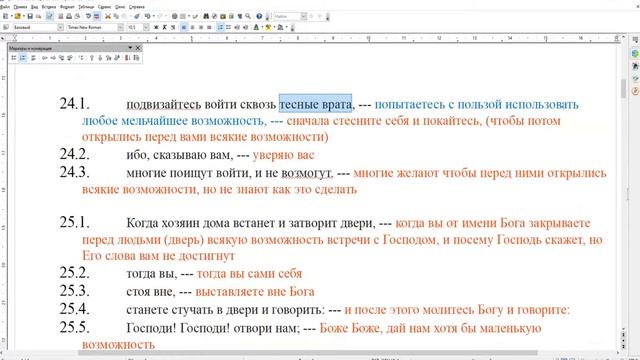This screenshot has width=640, height=360.
Task: Open the Вставка menu
Action: (49, 7)
